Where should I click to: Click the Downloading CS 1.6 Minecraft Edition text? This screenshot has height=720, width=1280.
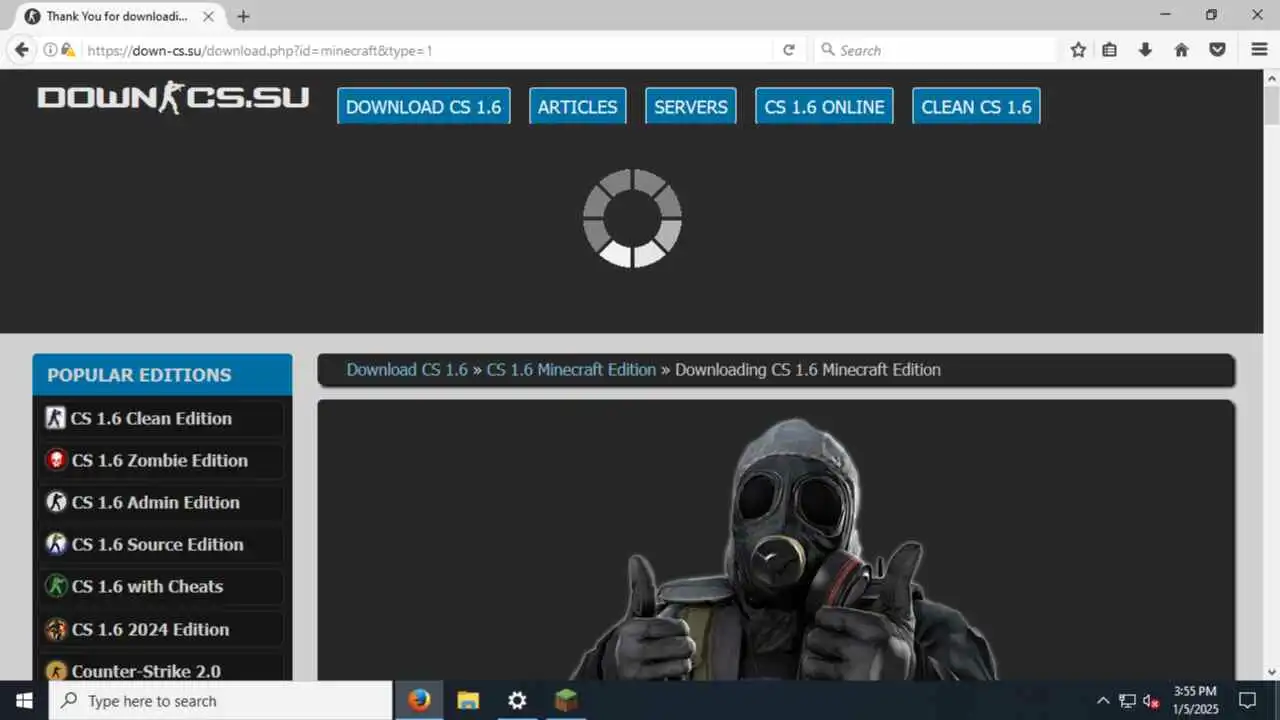[x=808, y=370]
